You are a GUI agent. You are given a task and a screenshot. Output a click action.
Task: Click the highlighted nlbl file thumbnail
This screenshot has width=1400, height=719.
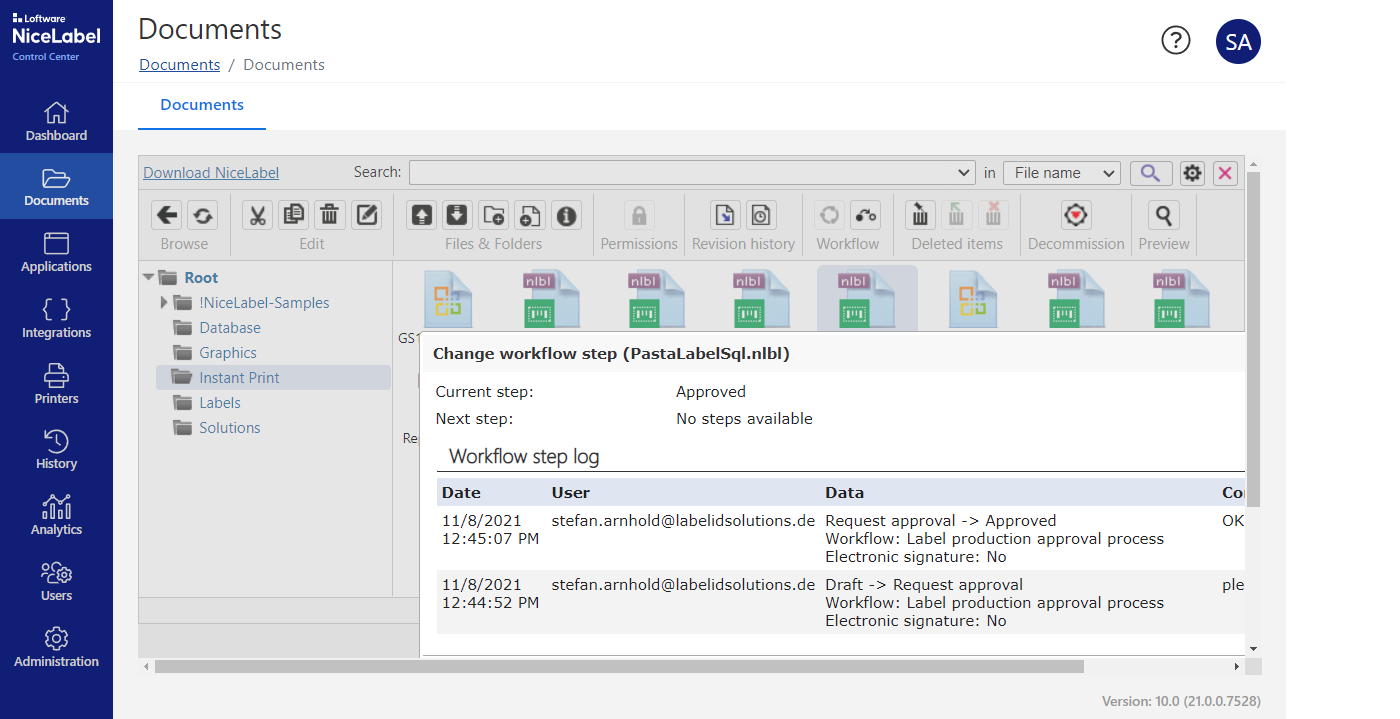[x=867, y=298]
